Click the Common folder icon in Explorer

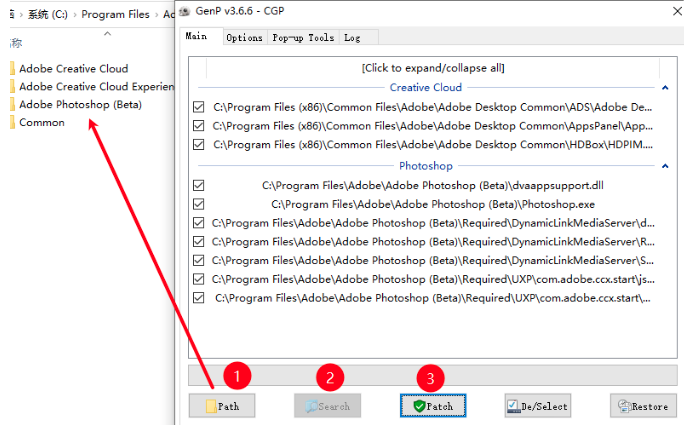tap(12, 122)
